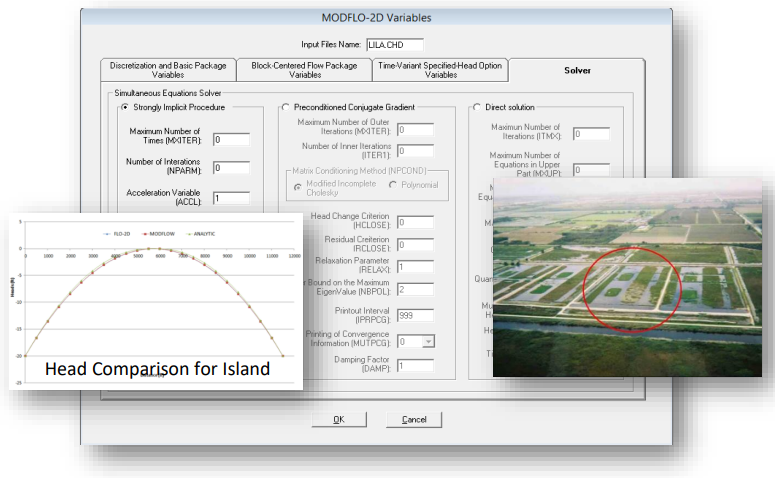Viewport: 775px width, 478px height.
Task: Open Time-Variant Specified-Head Option tab
Action: coord(440,69)
